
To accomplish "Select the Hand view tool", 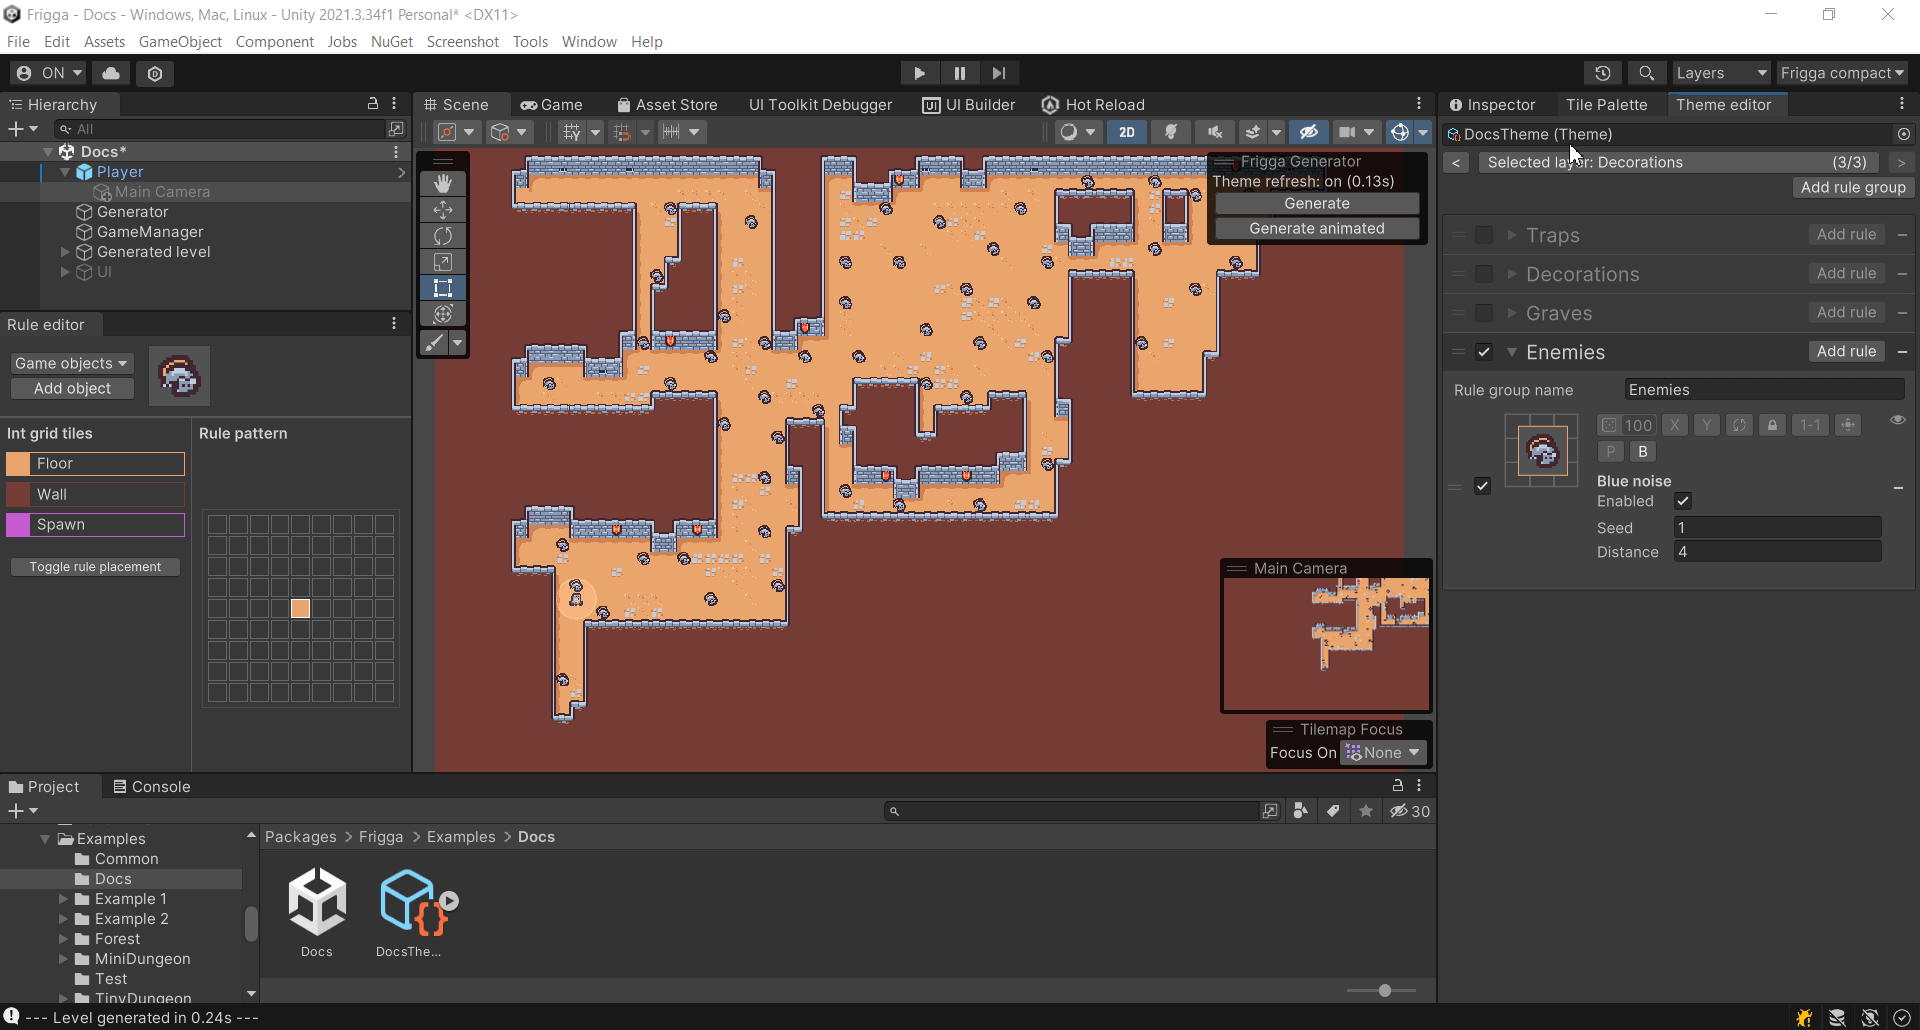I will pos(443,183).
